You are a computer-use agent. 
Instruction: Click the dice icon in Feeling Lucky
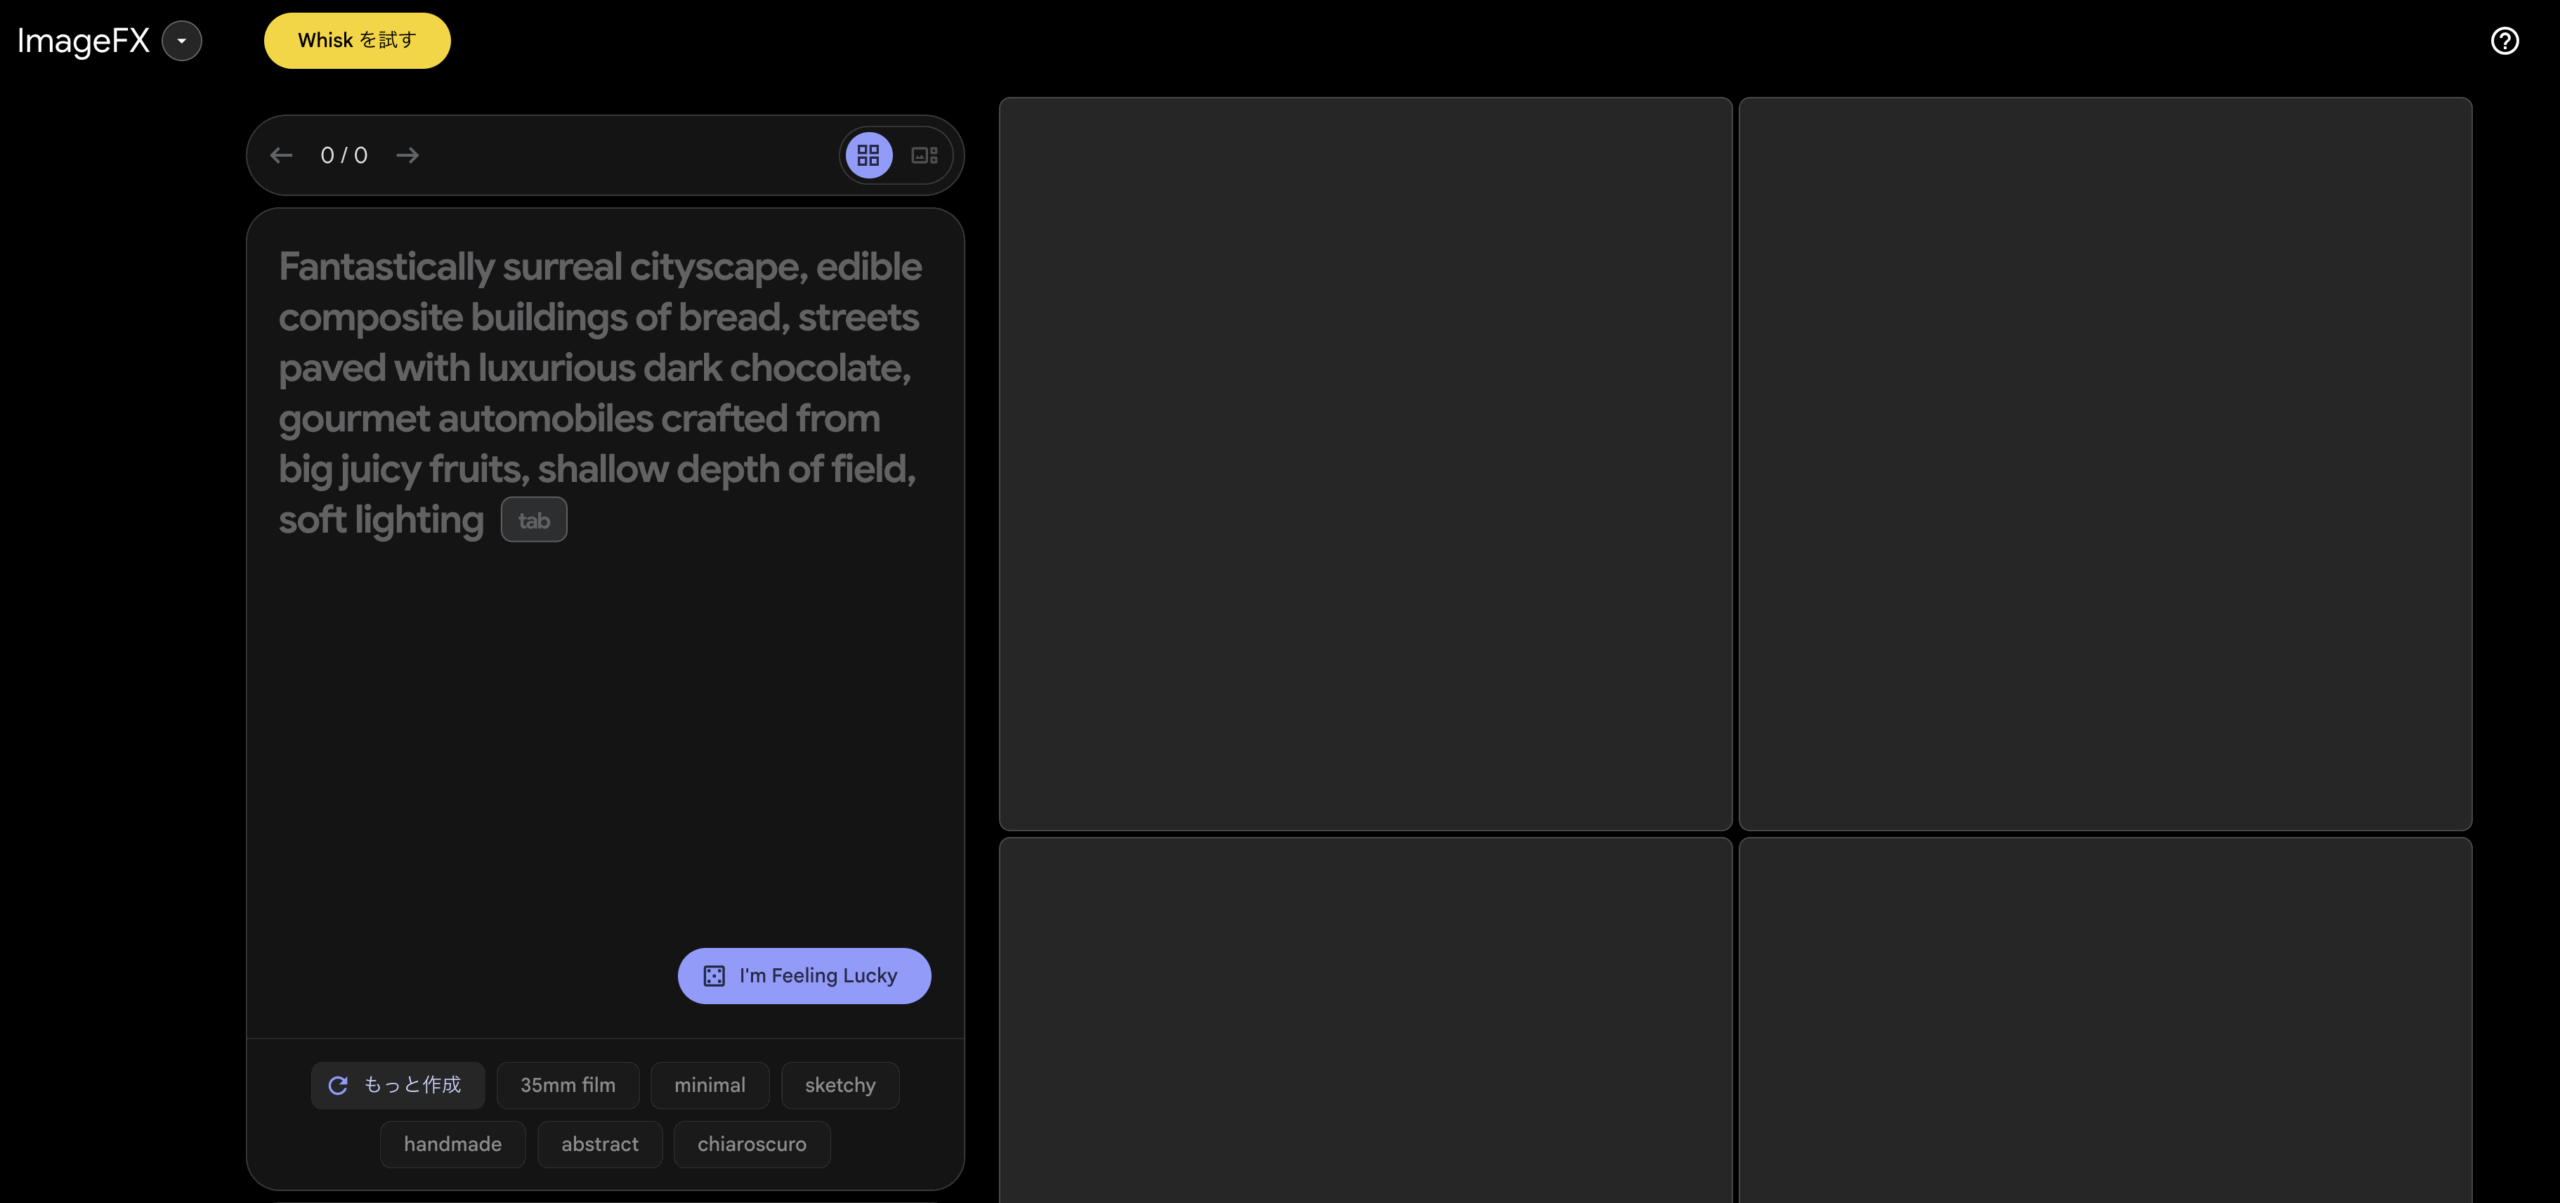[x=714, y=976]
